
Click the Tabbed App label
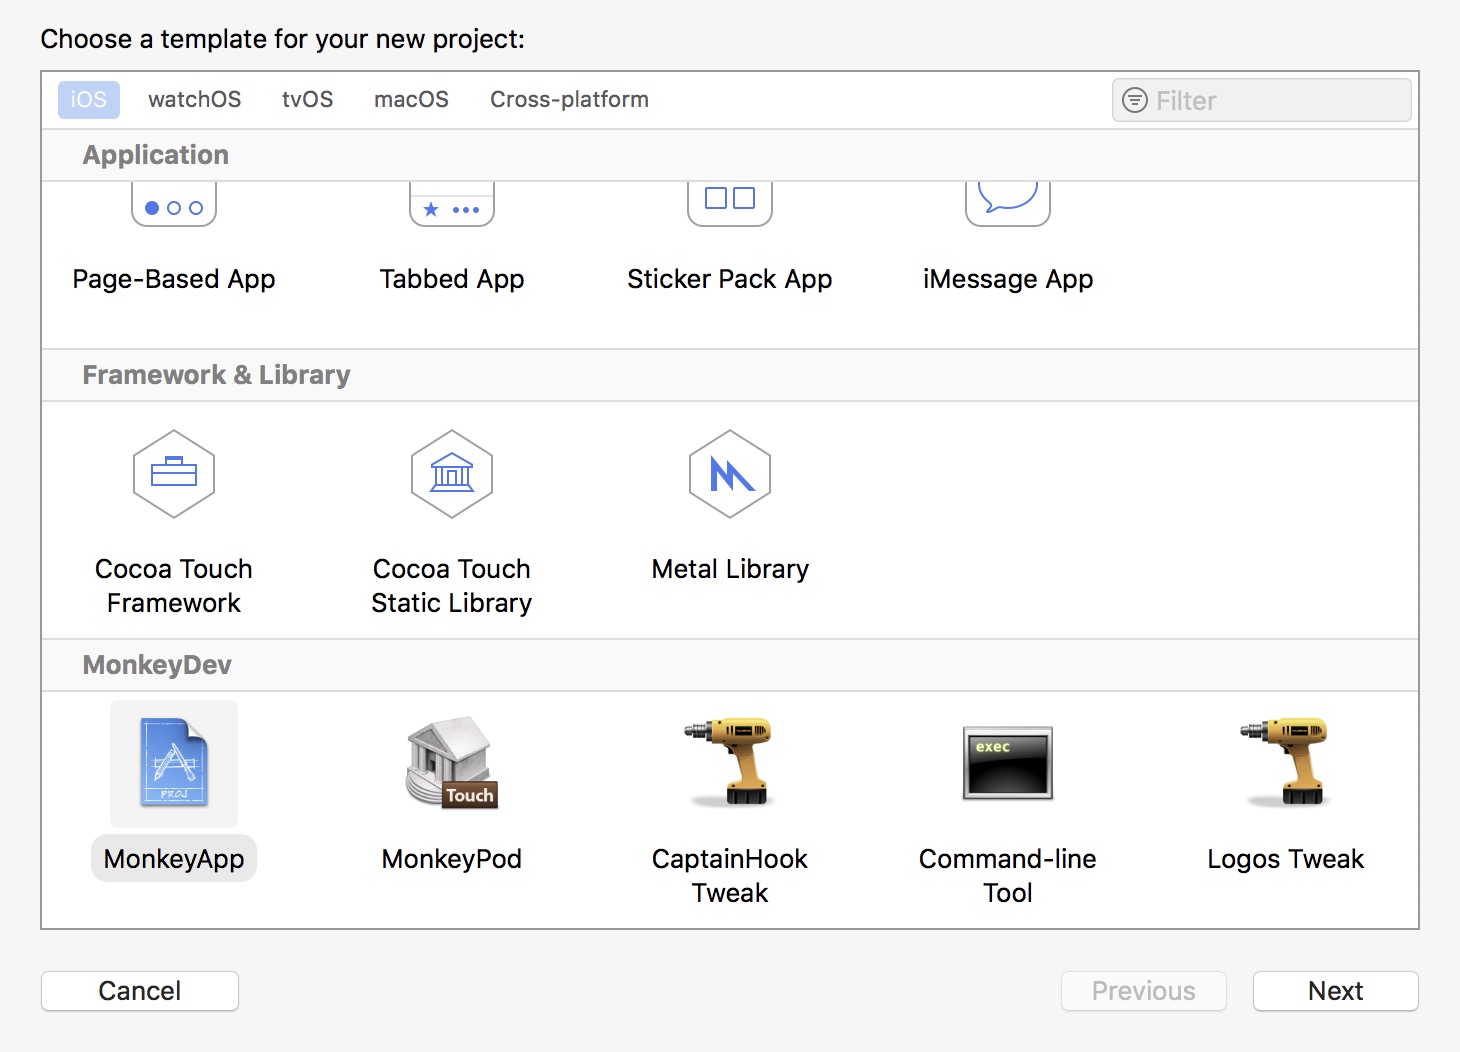452,279
